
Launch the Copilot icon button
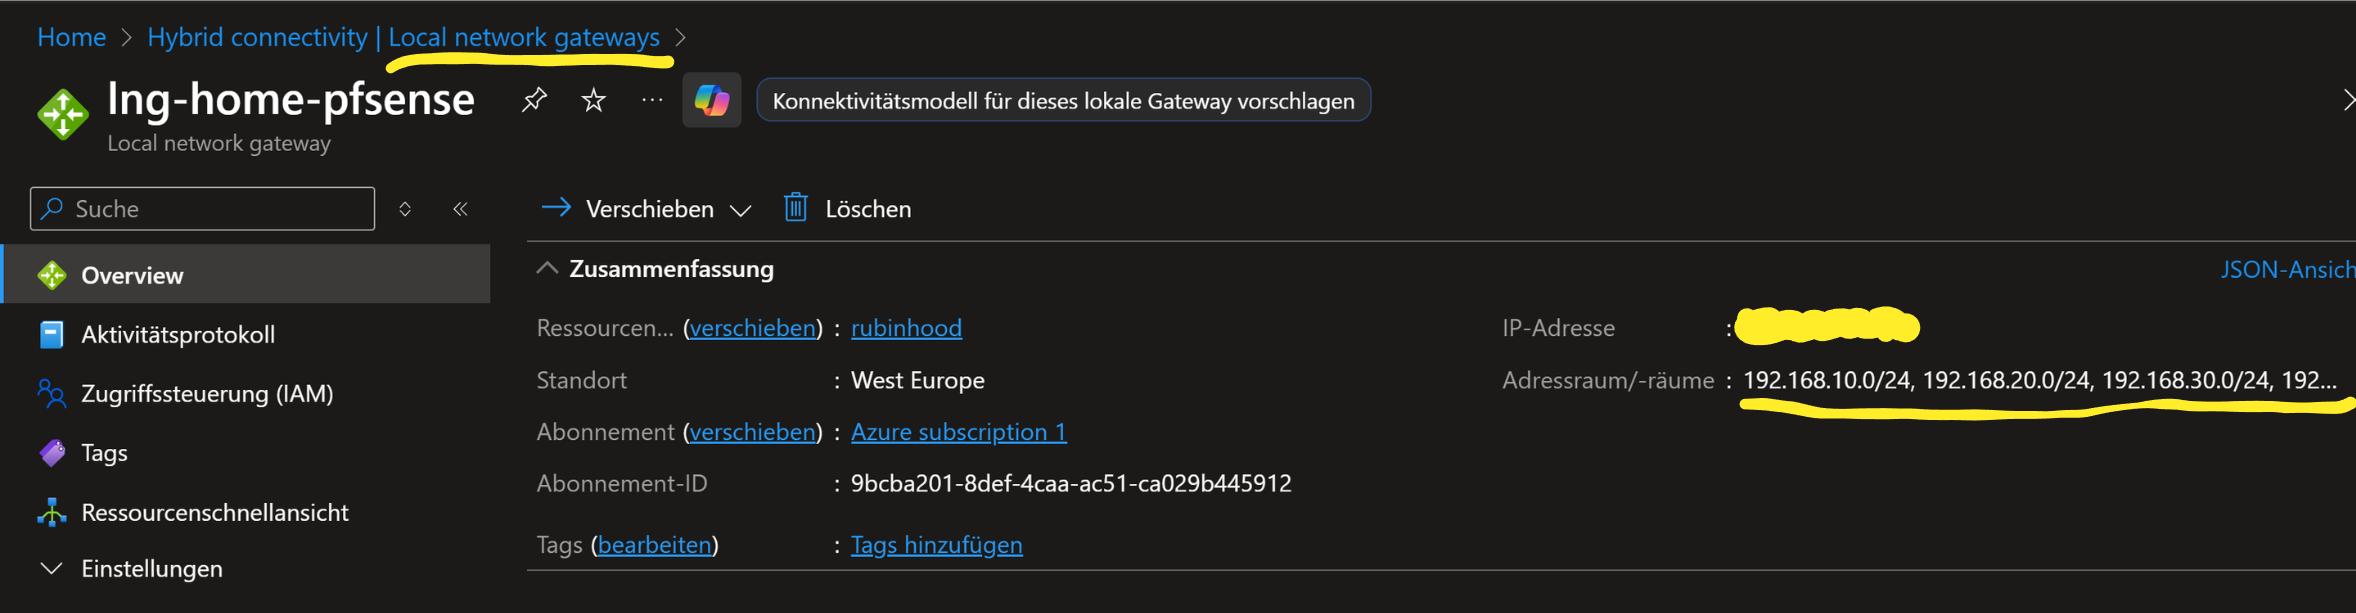point(712,100)
